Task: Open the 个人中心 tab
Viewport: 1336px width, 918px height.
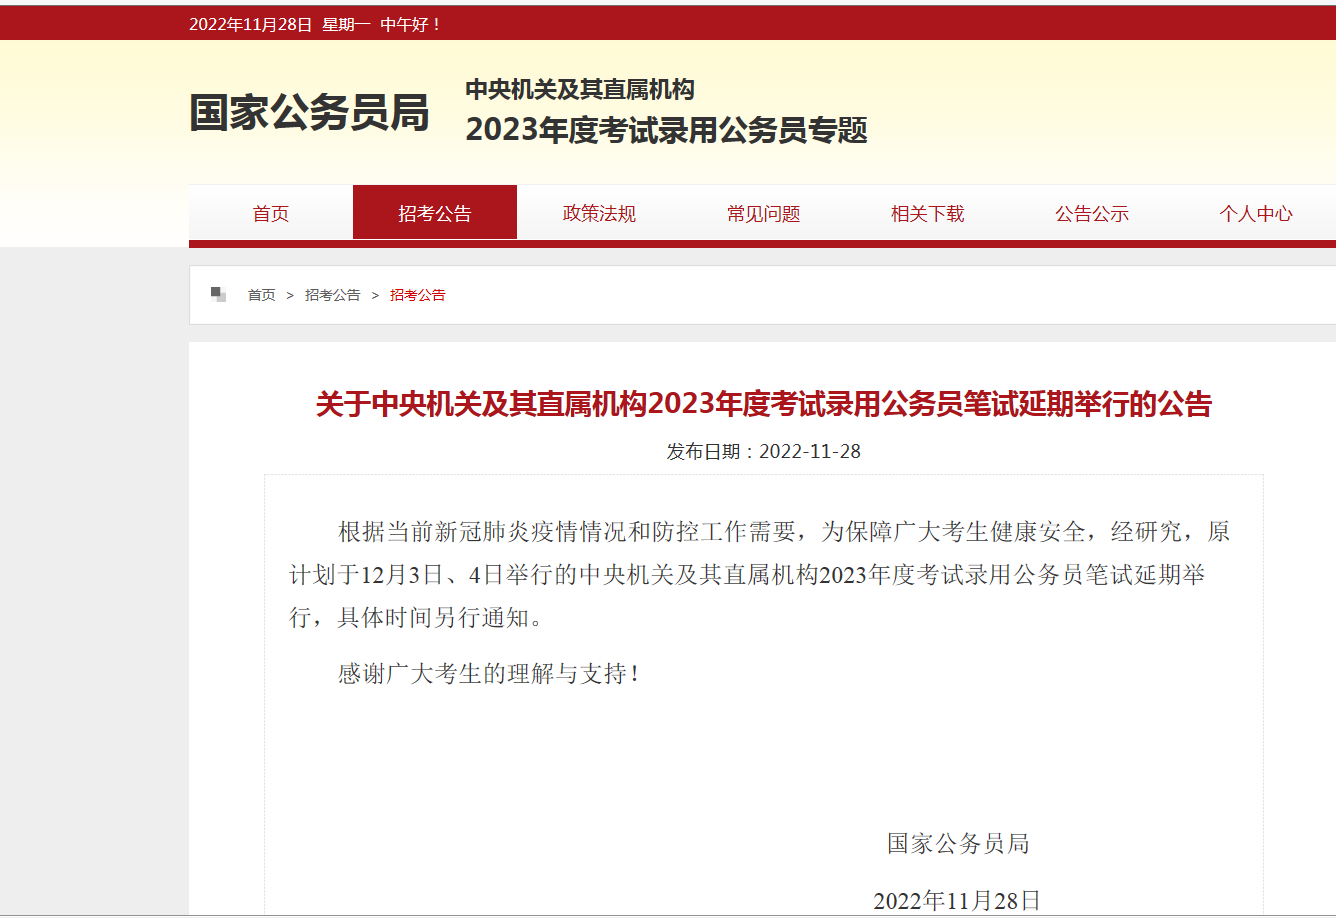Action: pos(1255,213)
